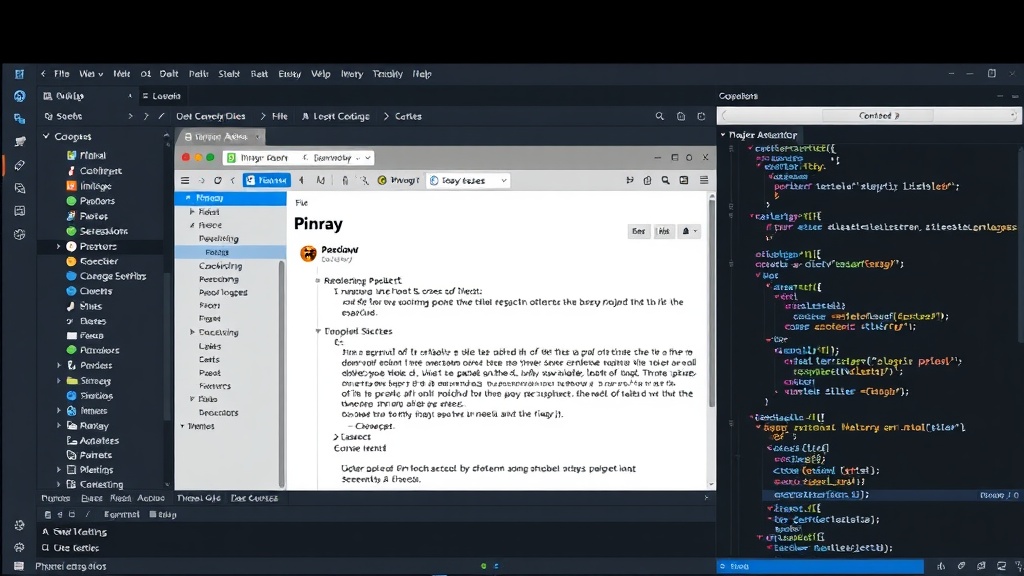
Task: Open the Thenel Gjle tab in the bottom panel
Action: coord(199,498)
